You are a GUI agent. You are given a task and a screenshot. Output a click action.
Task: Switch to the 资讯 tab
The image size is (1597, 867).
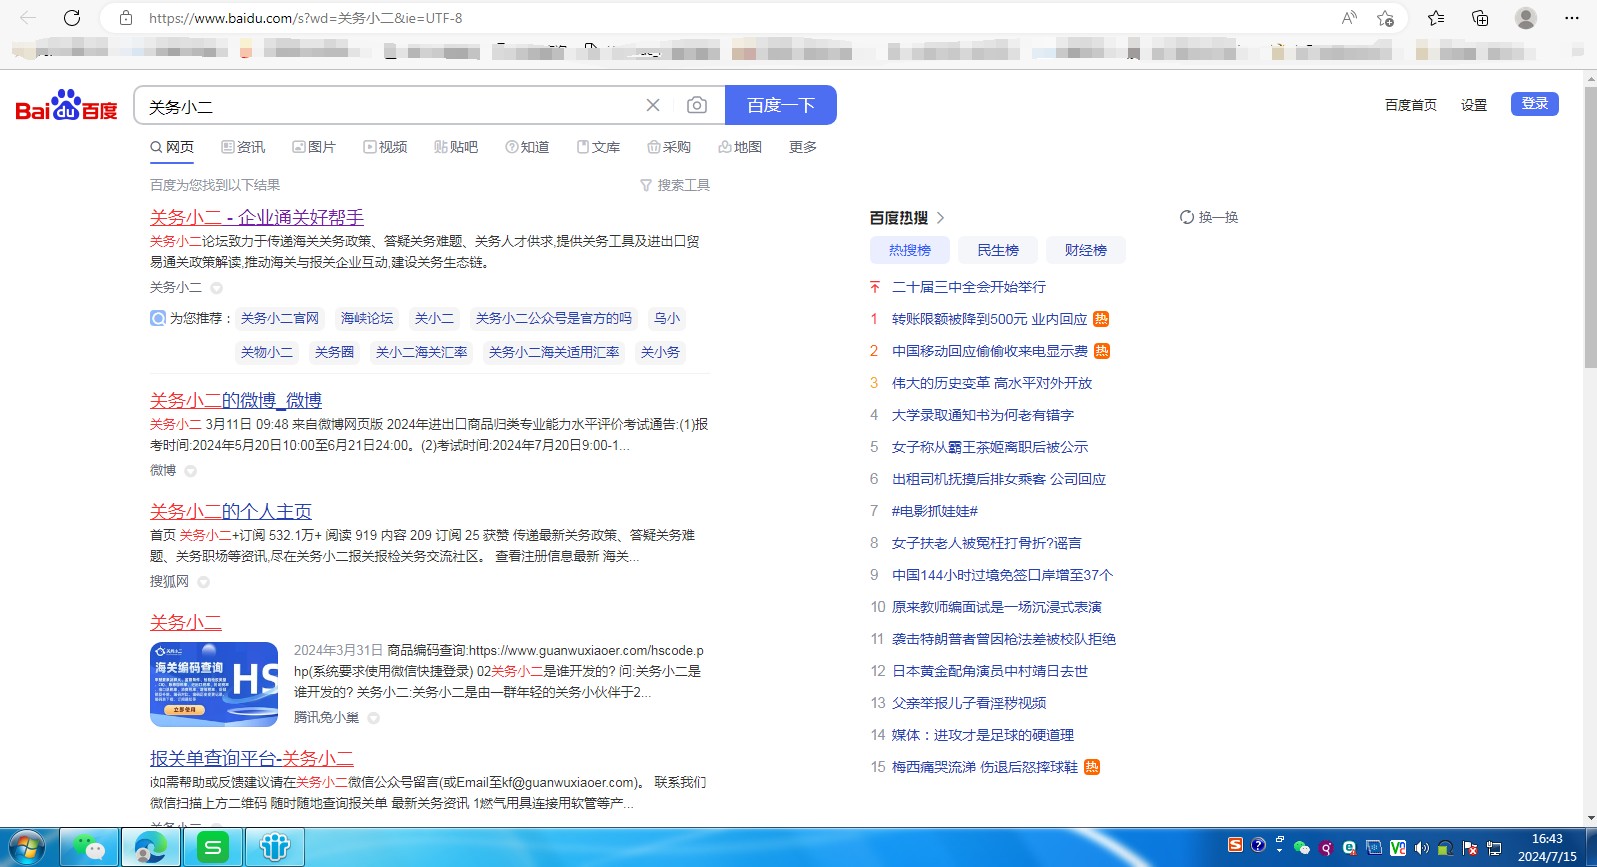point(243,147)
